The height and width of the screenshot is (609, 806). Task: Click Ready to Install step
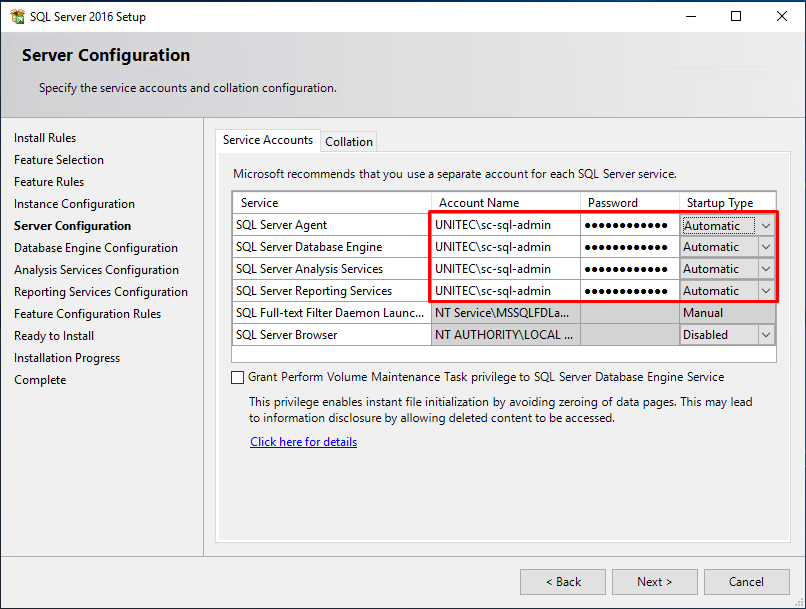click(53, 336)
